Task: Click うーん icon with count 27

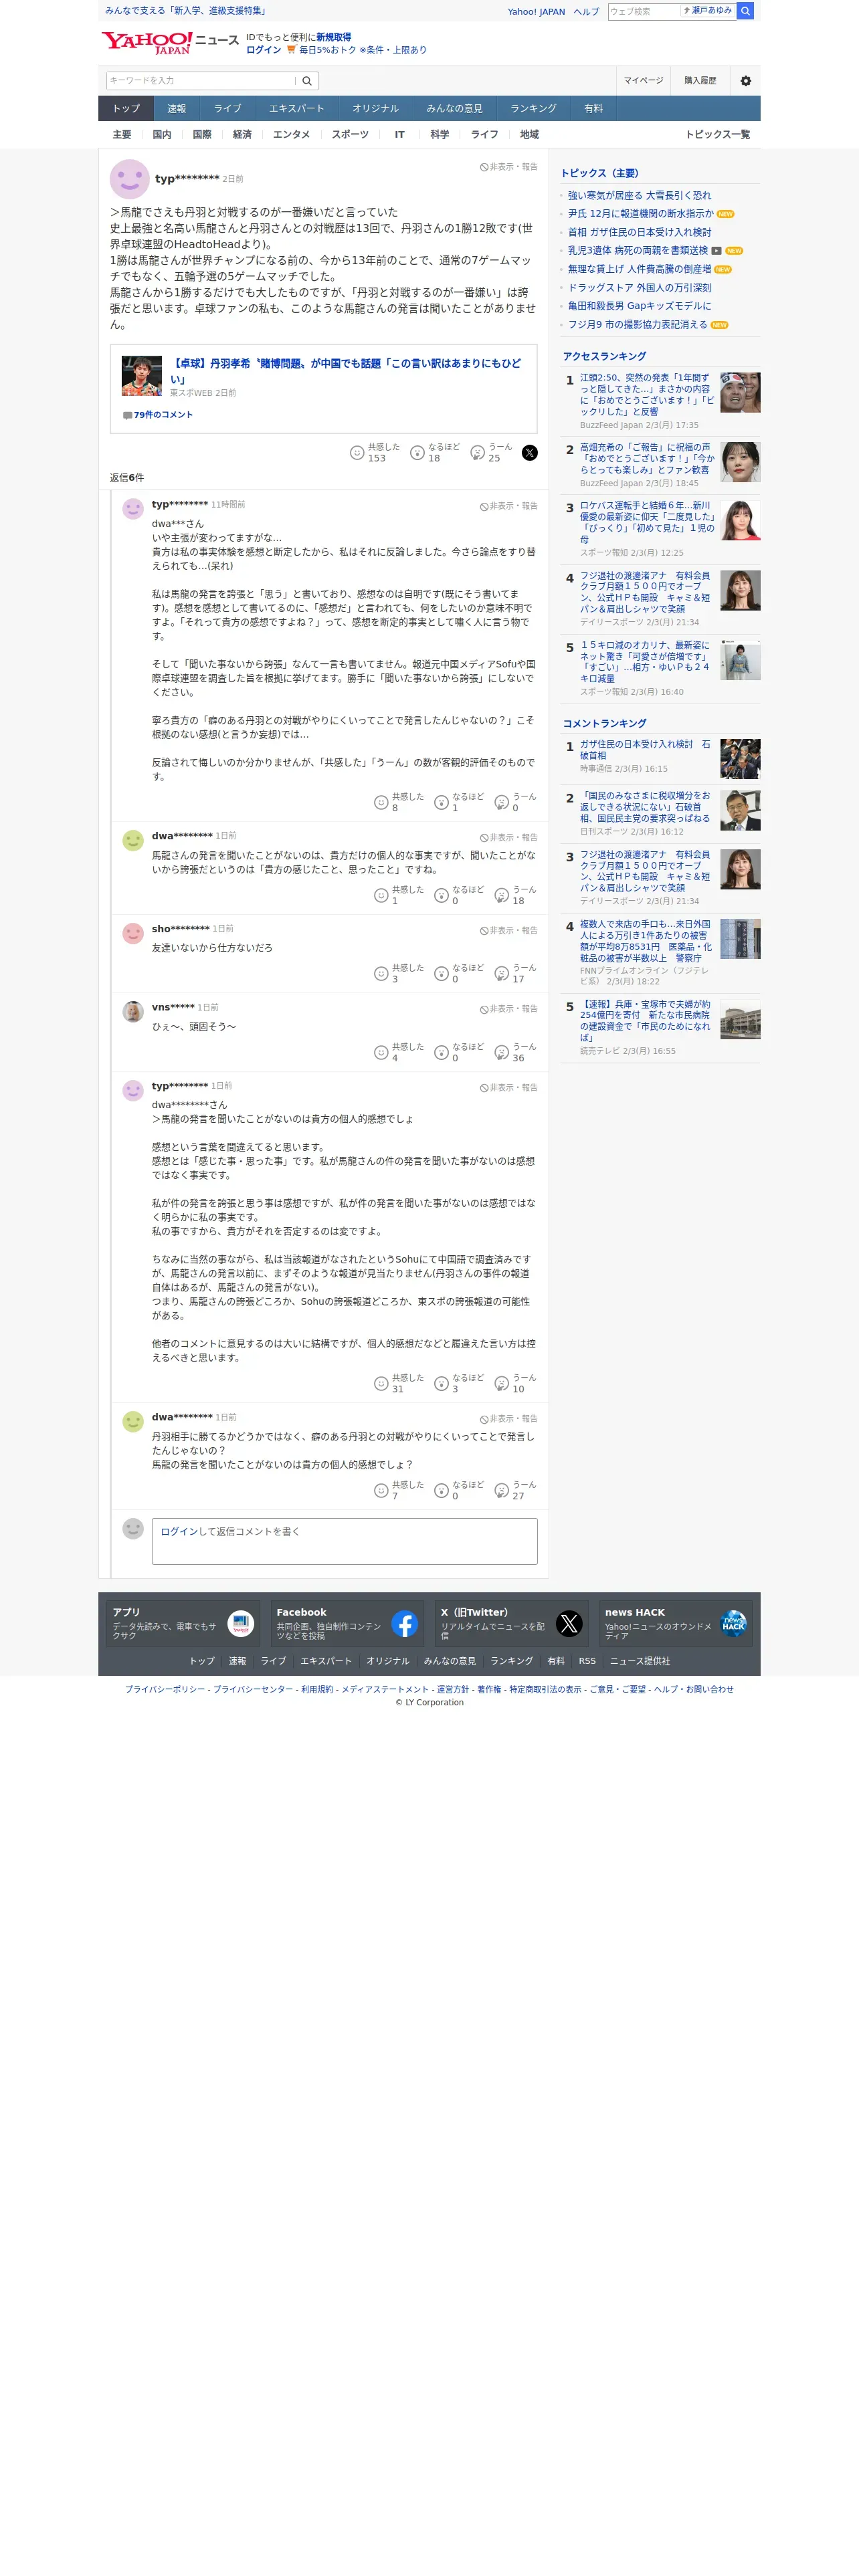Action: pos(501,1490)
